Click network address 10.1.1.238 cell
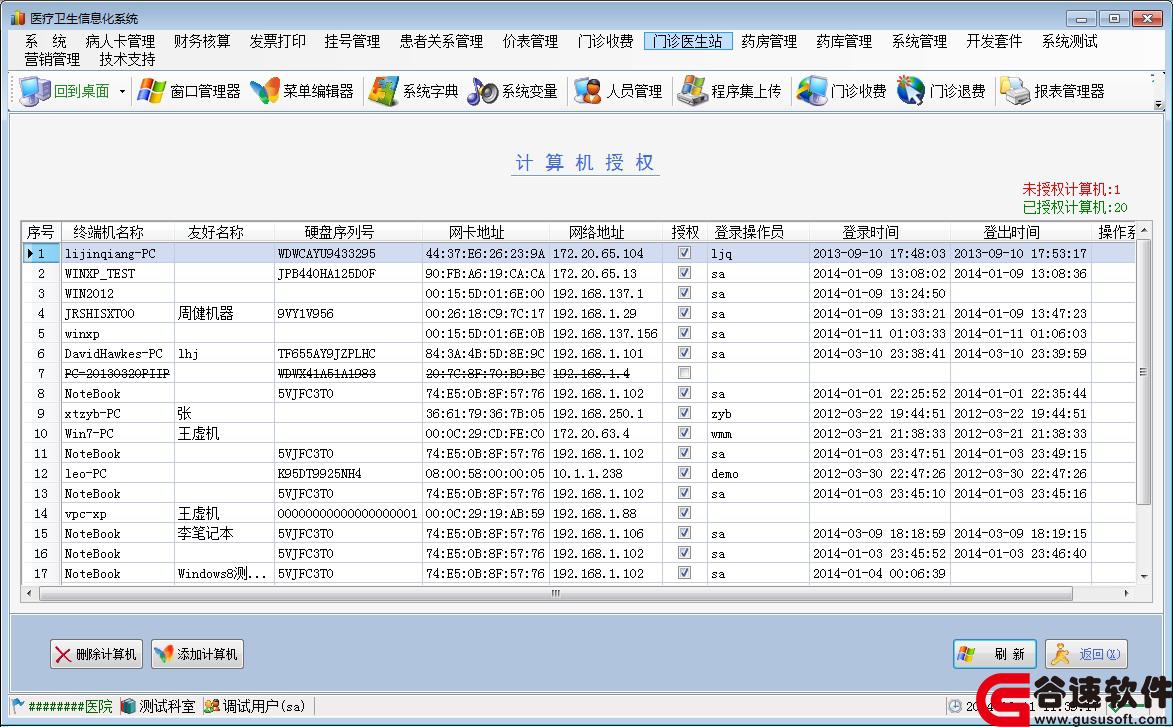This screenshot has width=1173, height=727. click(606, 473)
